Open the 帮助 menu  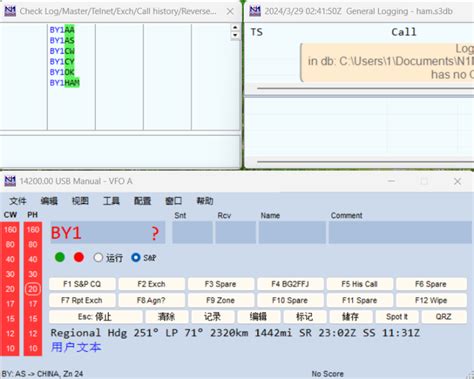(x=205, y=201)
